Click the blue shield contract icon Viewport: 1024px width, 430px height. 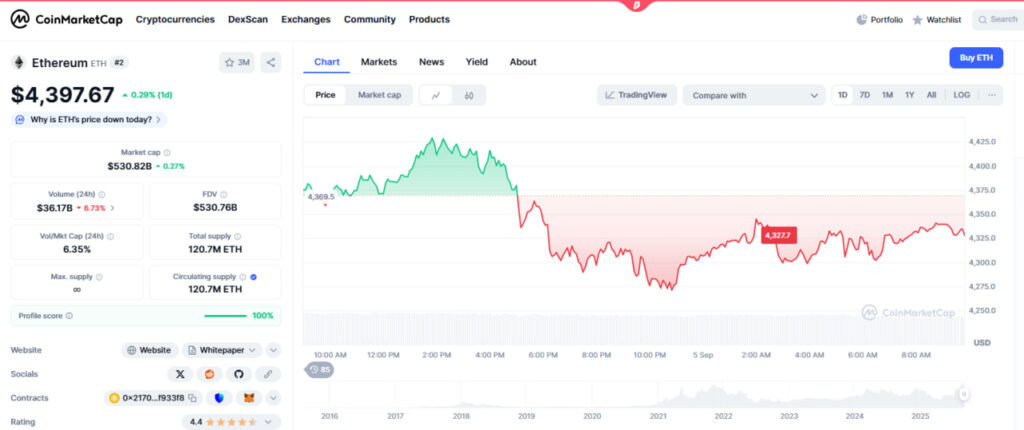point(219,397)
